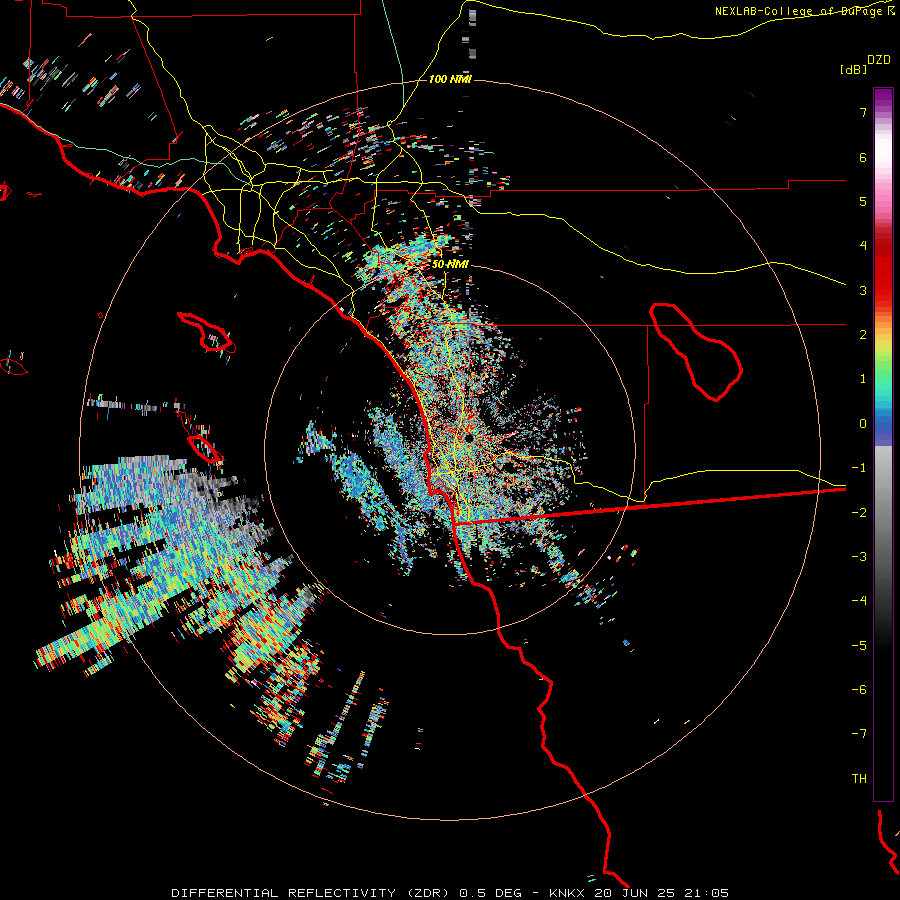The width and height of the screenshot is (900, 900).
Task: Click the large offshore island outline
Action: point(206,332)
